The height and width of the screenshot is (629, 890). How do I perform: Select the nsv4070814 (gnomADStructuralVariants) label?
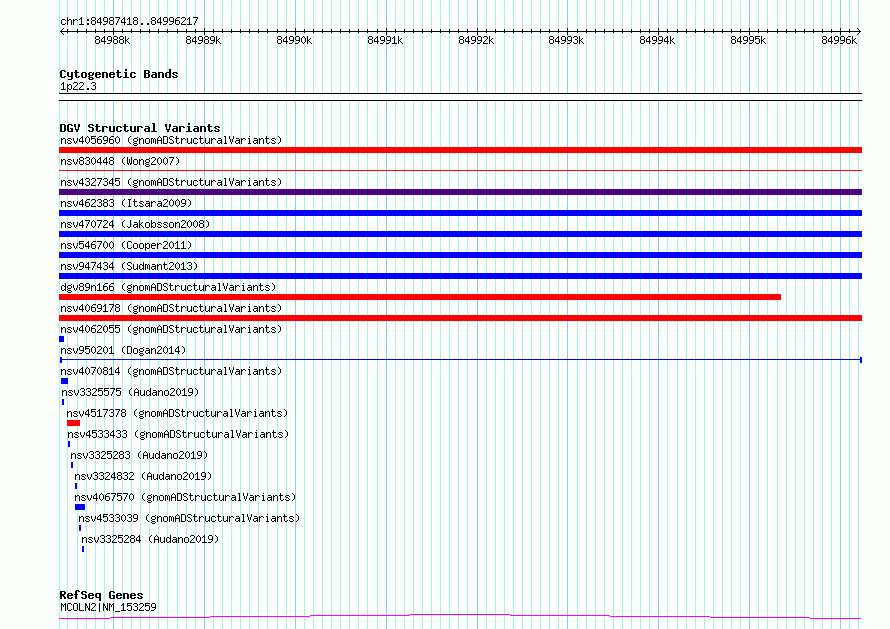(171, 371)
